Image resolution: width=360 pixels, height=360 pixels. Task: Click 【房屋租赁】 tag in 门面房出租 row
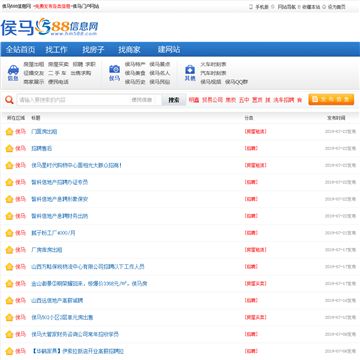click(256, 132)
